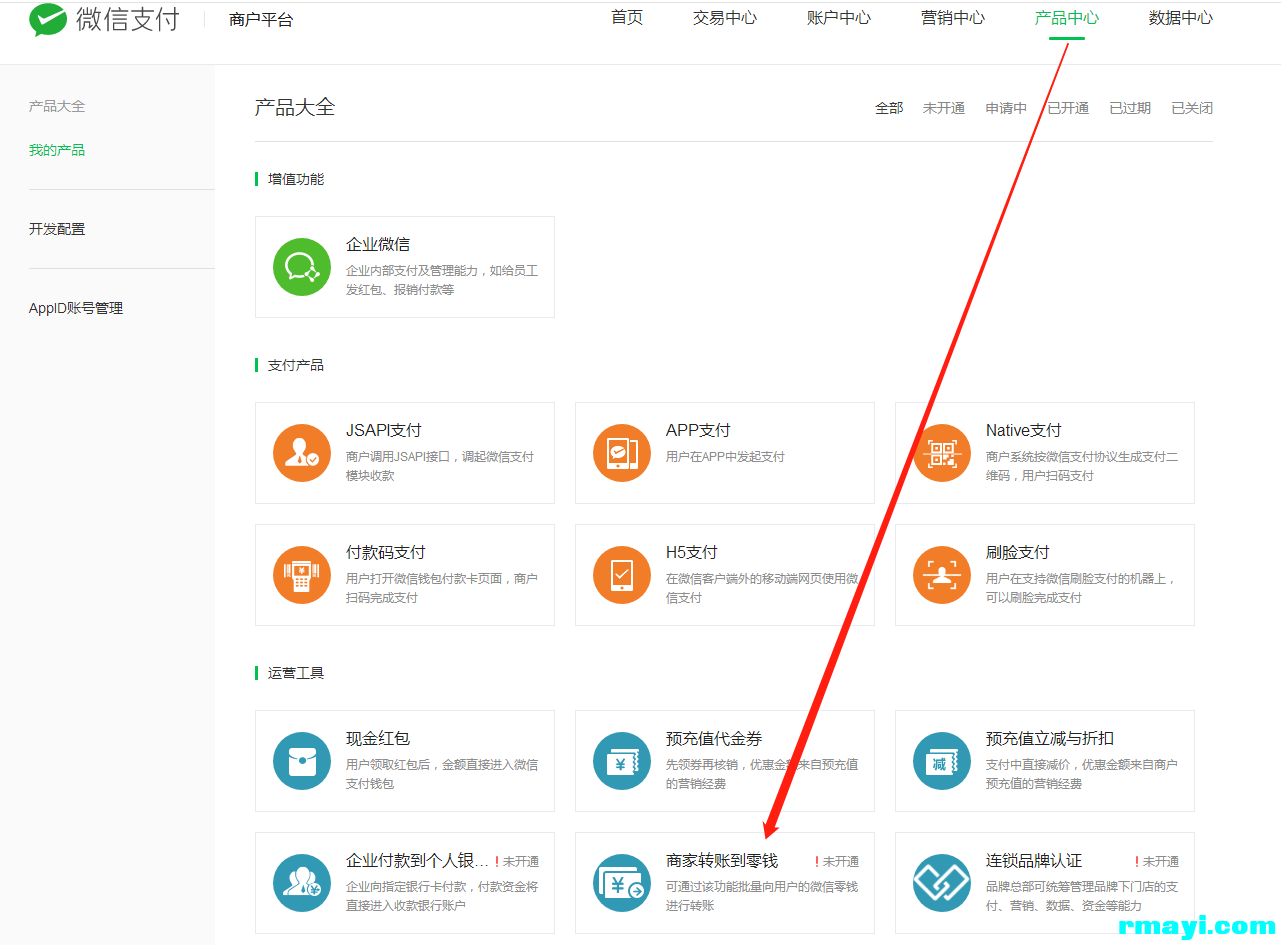1281x945 pixels.
Task: Filter products by 已开通
Action: coord(1068,108)
